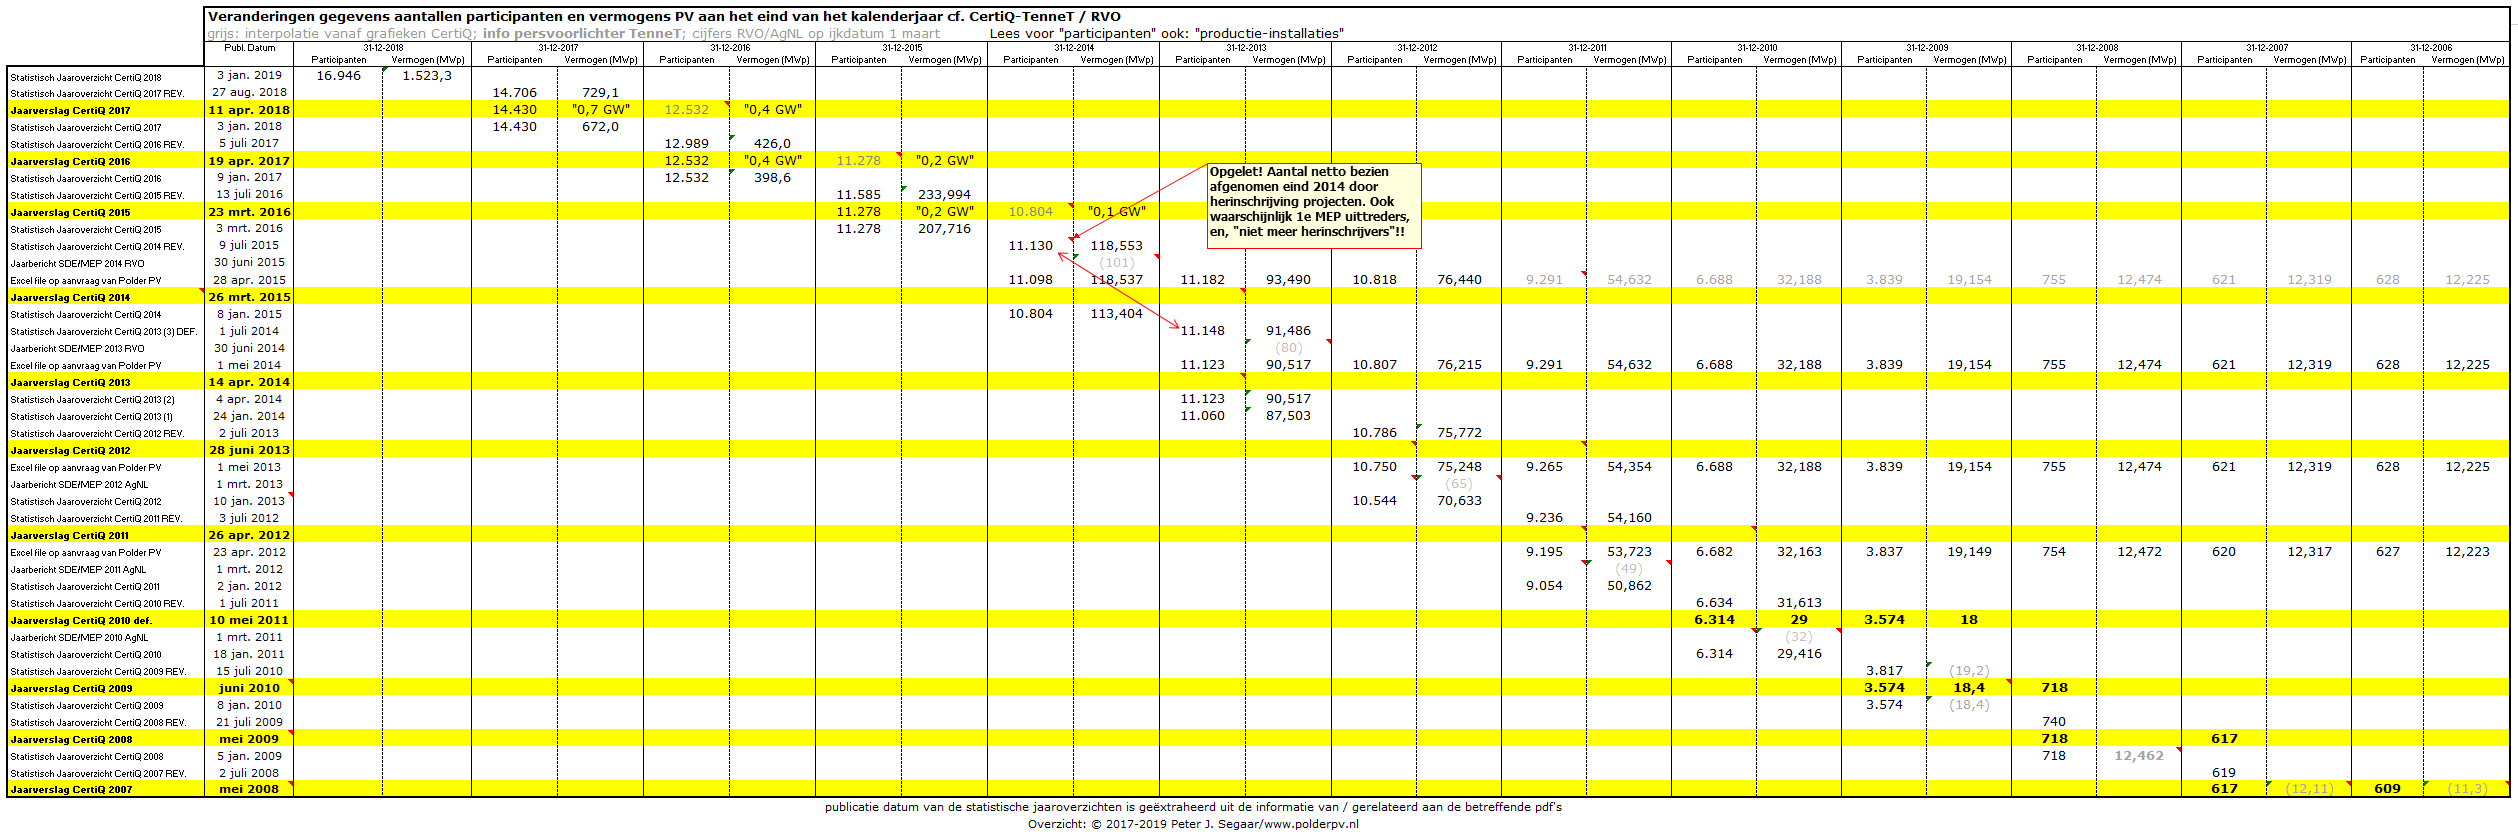The image size is (2518, 834).
Task: Click the 93,490 capacity value
Action: 1288,280
